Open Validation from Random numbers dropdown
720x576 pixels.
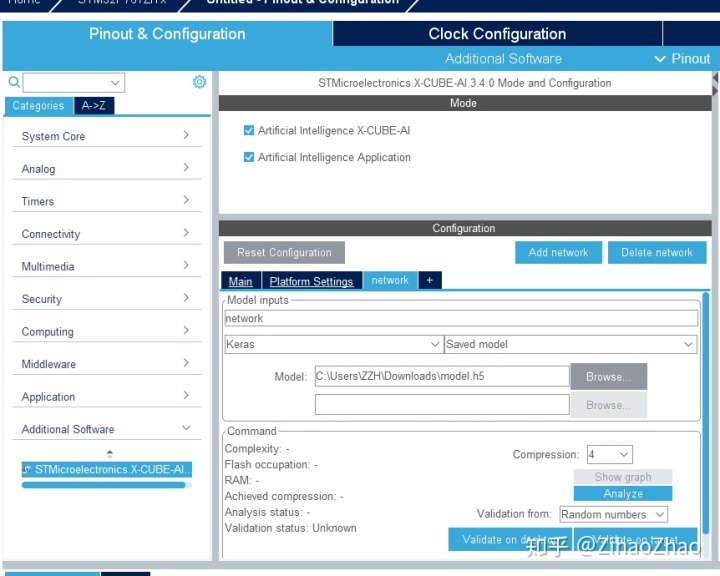click(613, 514)
